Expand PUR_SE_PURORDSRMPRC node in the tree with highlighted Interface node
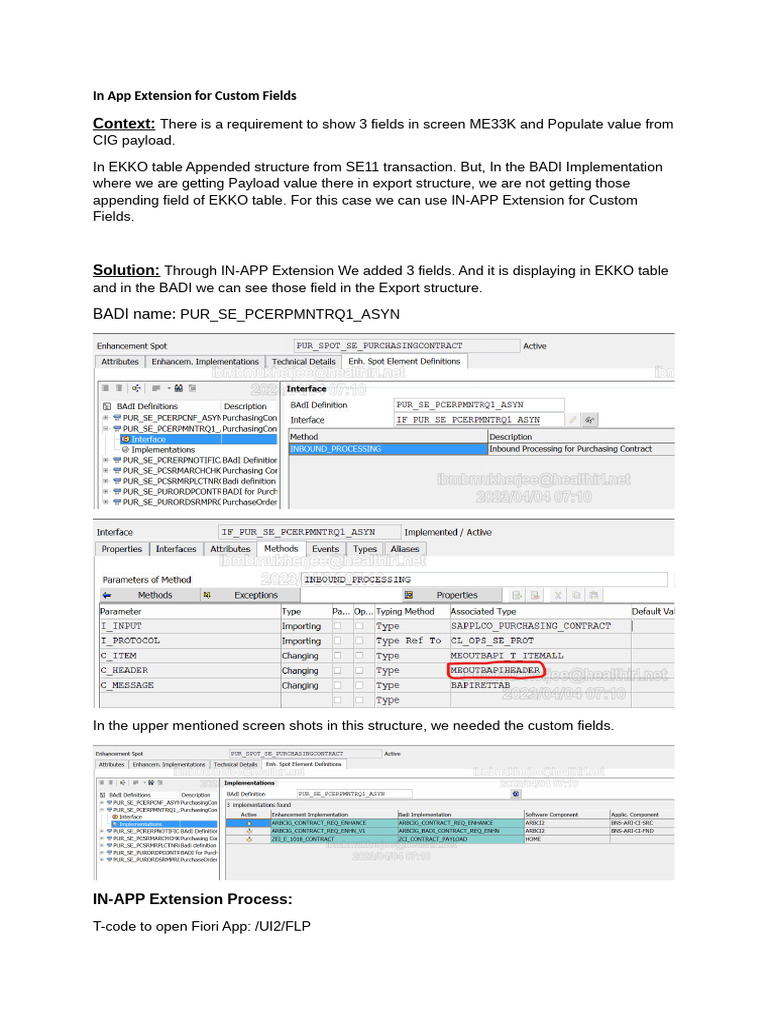Screen dimensions: 768x1024 tap(105, 502)
